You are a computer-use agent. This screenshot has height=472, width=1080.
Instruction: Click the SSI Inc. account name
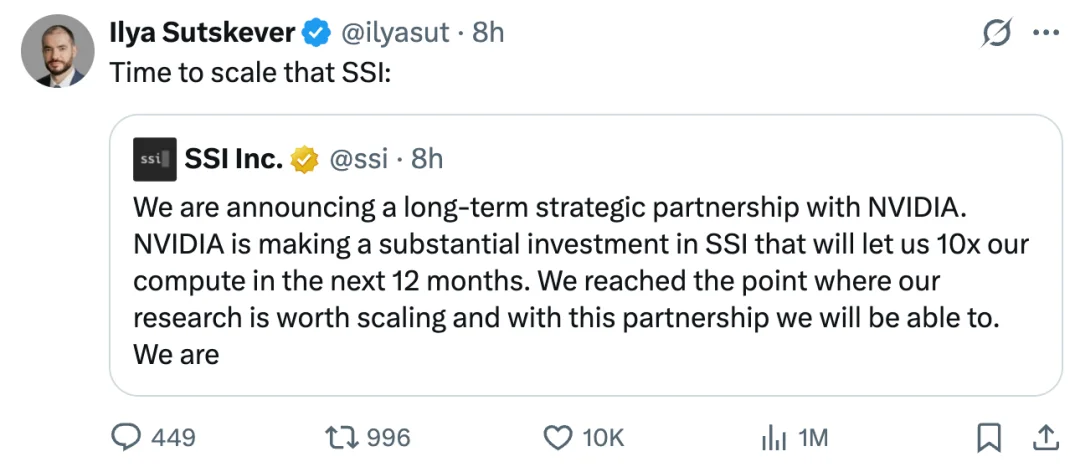pyautogui.click(x=234, y=159)
